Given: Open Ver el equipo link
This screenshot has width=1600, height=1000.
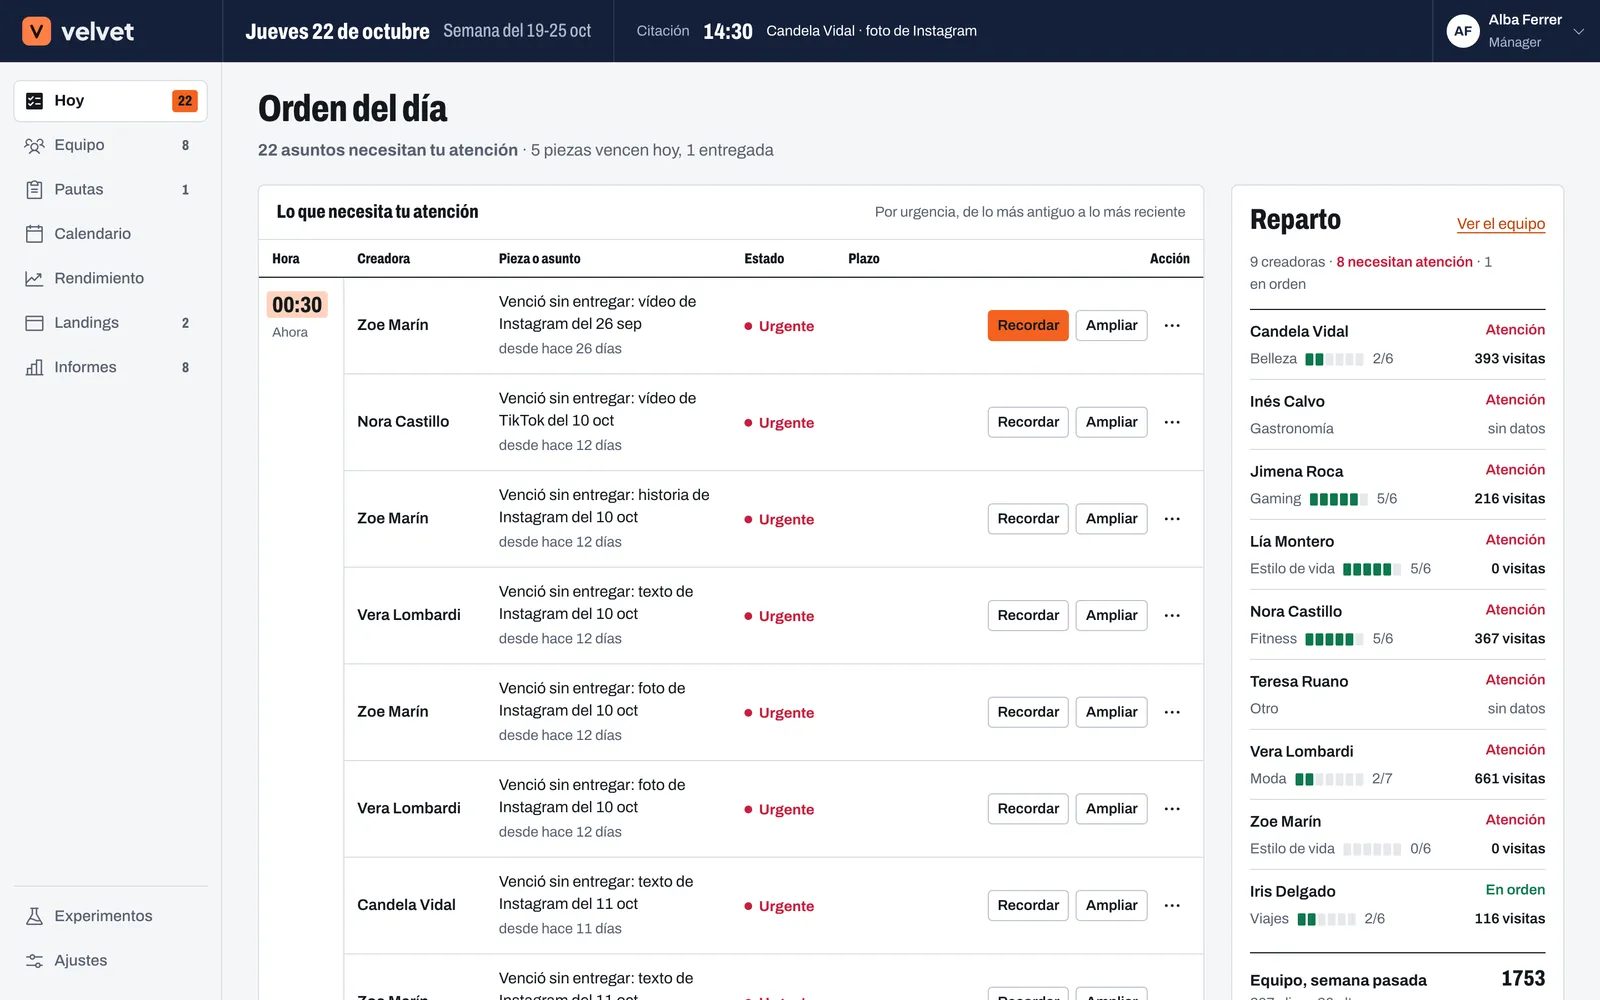Looking at the screenshot, I should [x=1501, y=224].
